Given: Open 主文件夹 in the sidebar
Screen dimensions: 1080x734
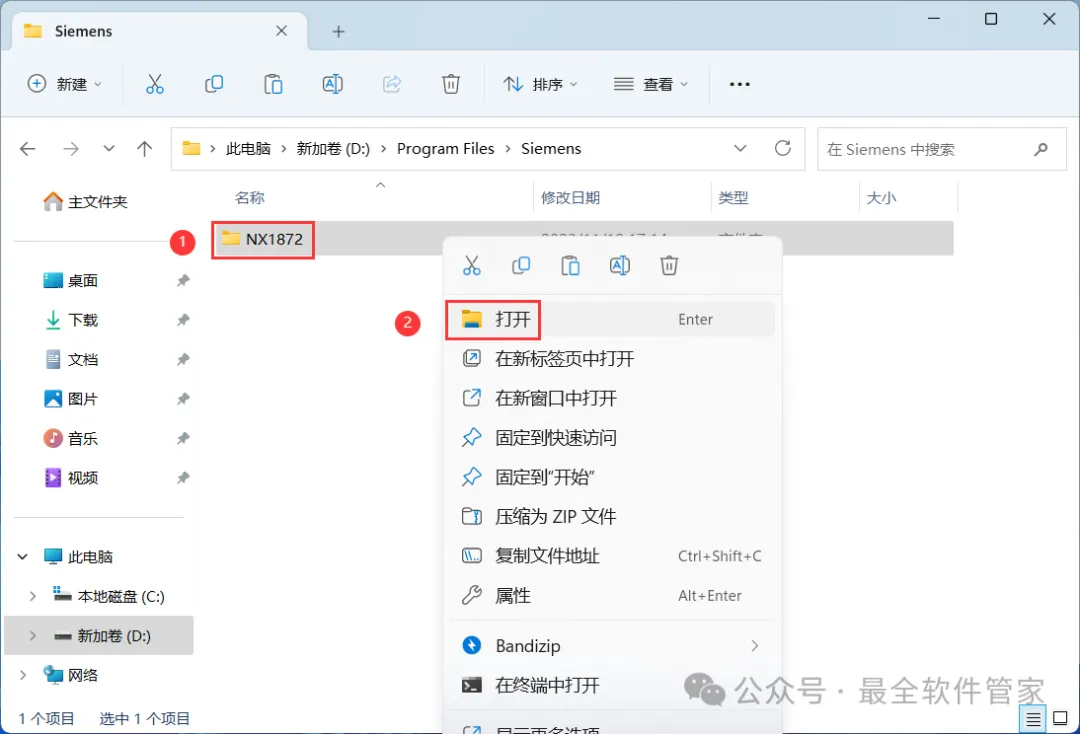Looking at the screenshot, I should click(x=85, y=201).
